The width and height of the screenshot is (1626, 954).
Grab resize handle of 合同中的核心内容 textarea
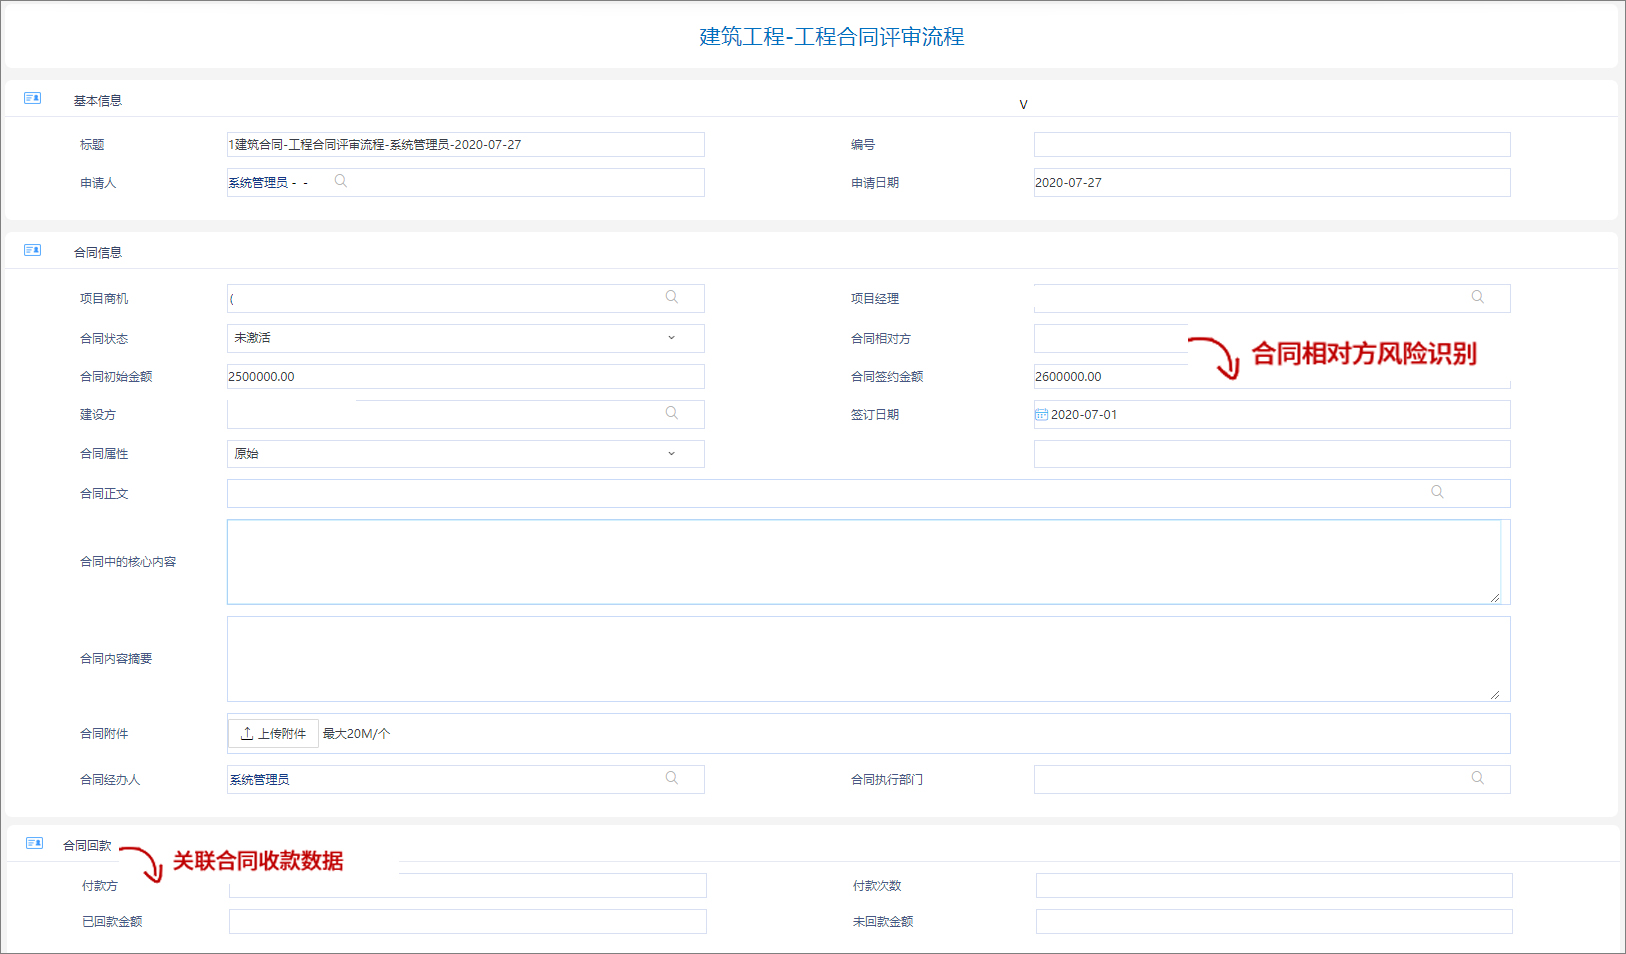pos(1495,597)
